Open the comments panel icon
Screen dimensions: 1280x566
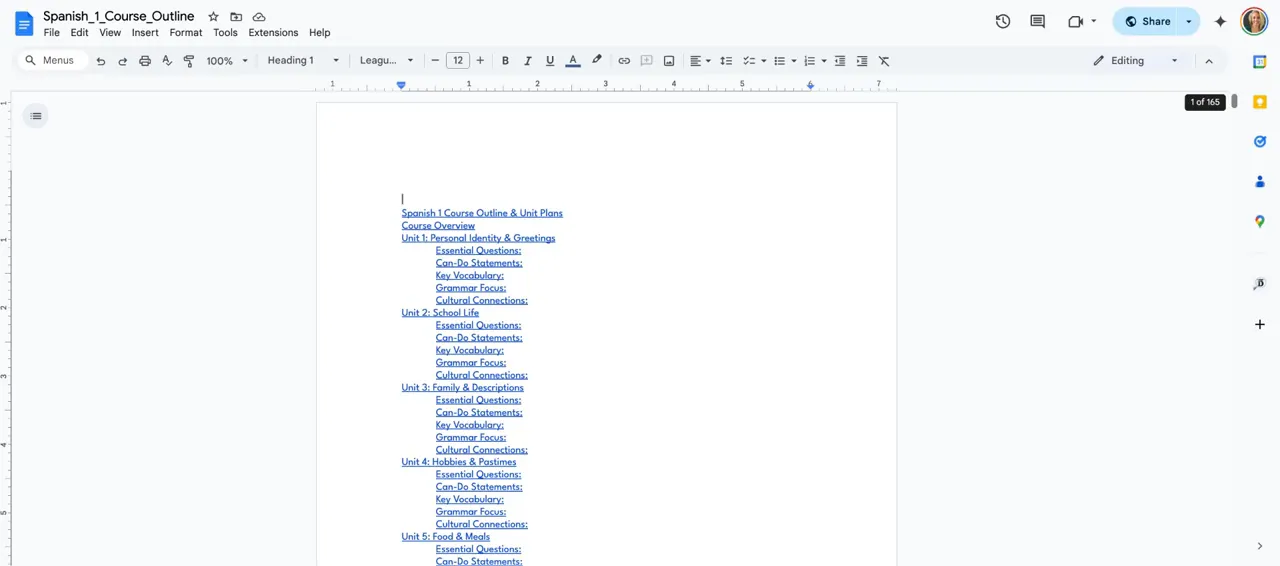1037,21
